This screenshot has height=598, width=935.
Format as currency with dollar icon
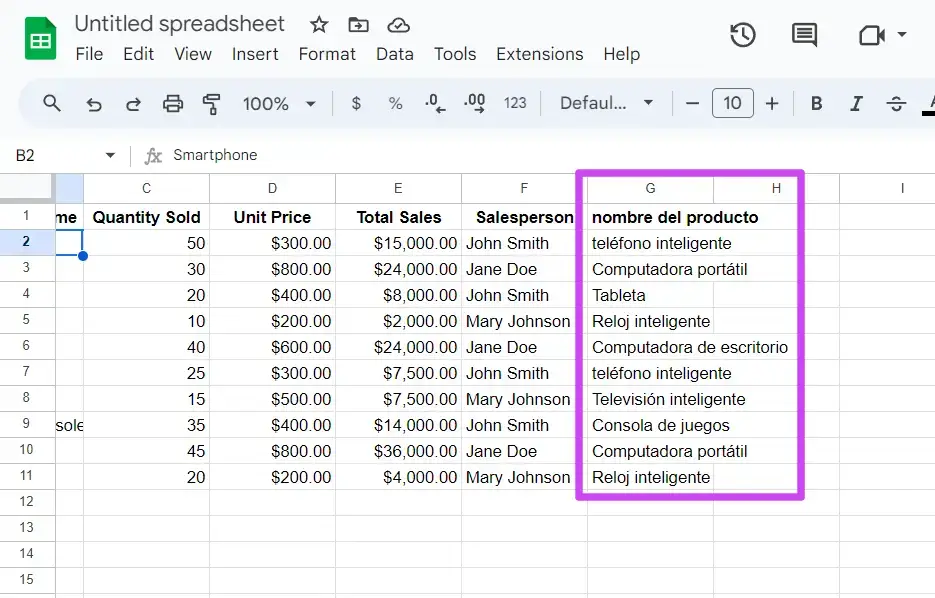pyautogui.click(x=356, y=104)
